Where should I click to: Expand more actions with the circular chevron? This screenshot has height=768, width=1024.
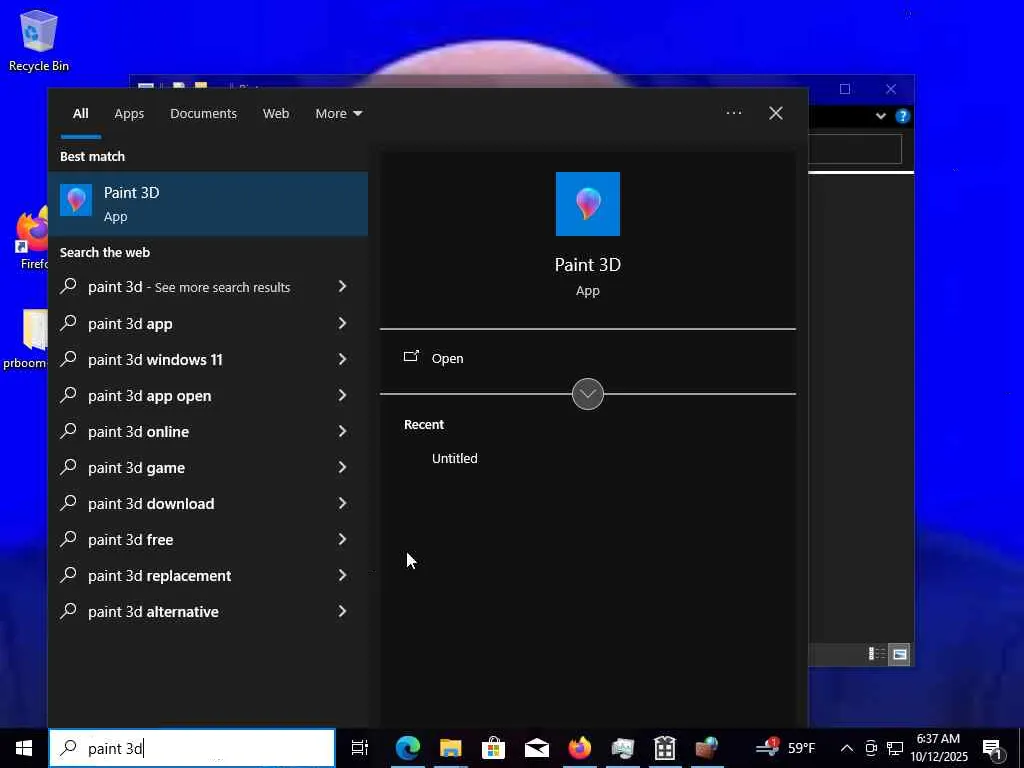pyautogui.click(x=587, y=394)
